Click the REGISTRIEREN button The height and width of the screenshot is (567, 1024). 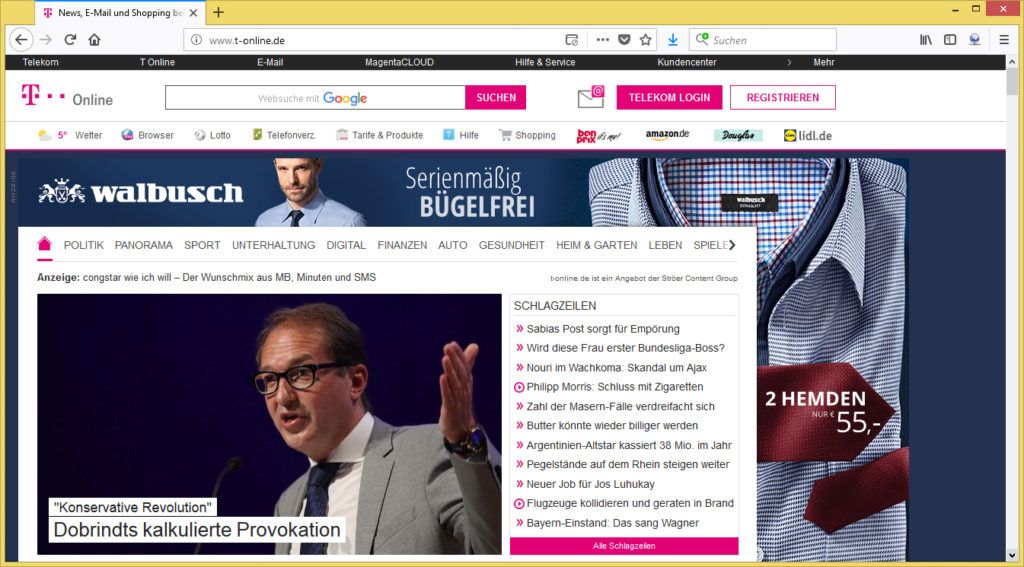(x=782, y=97)
